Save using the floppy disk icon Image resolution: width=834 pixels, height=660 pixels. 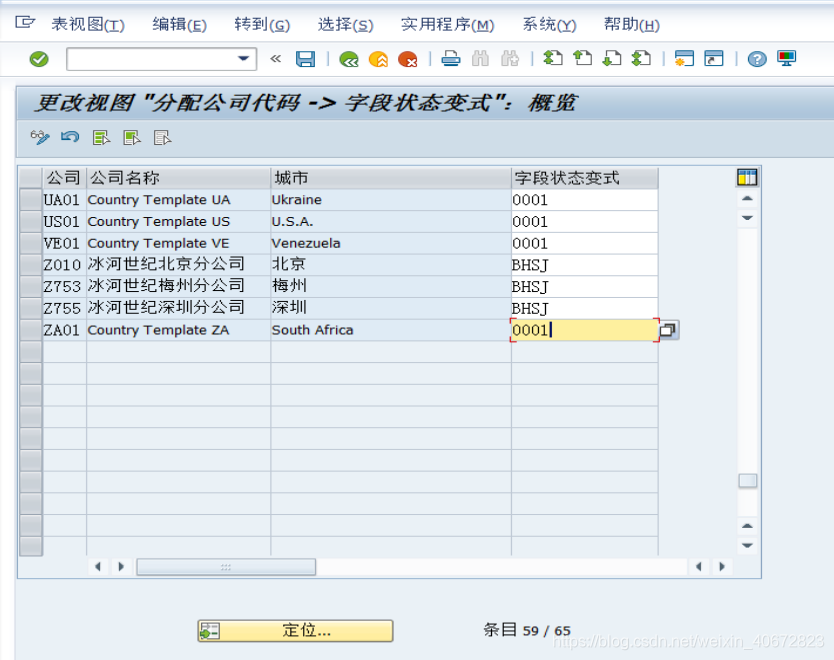305,59
